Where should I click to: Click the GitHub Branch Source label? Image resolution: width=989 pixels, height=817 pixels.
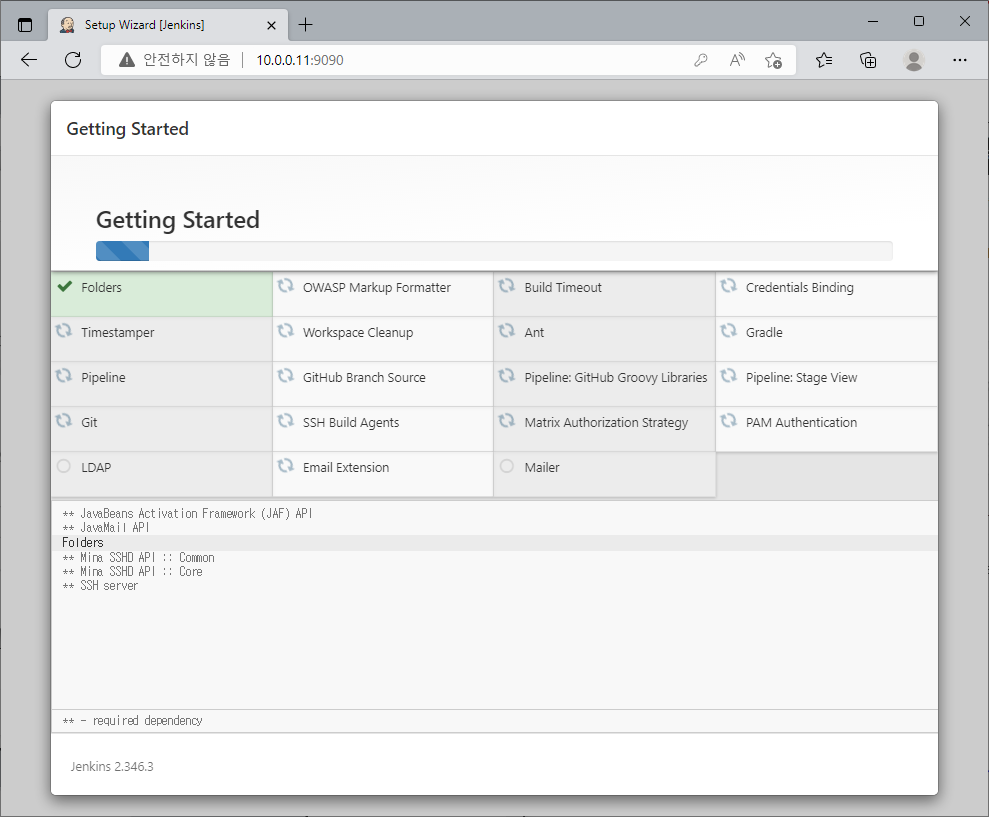[364, 377]
